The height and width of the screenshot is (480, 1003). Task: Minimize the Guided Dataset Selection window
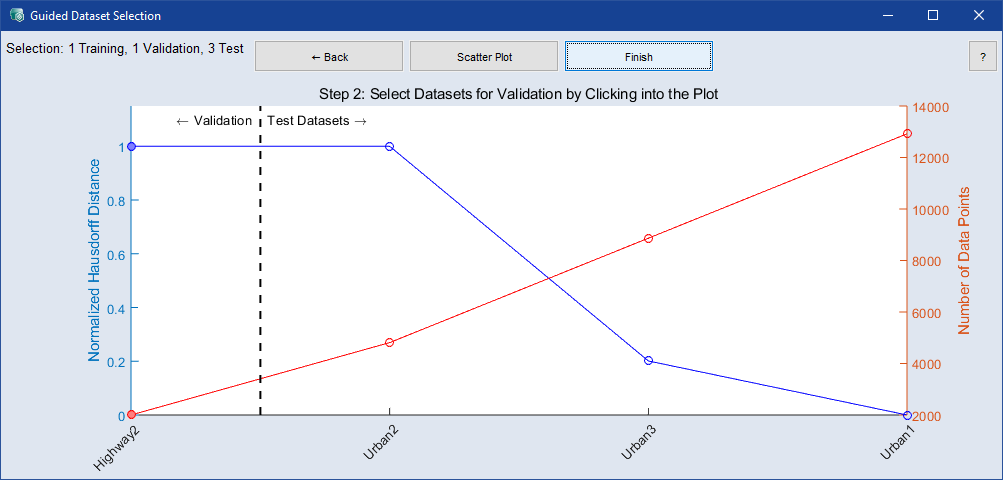(x=886, y=16)
